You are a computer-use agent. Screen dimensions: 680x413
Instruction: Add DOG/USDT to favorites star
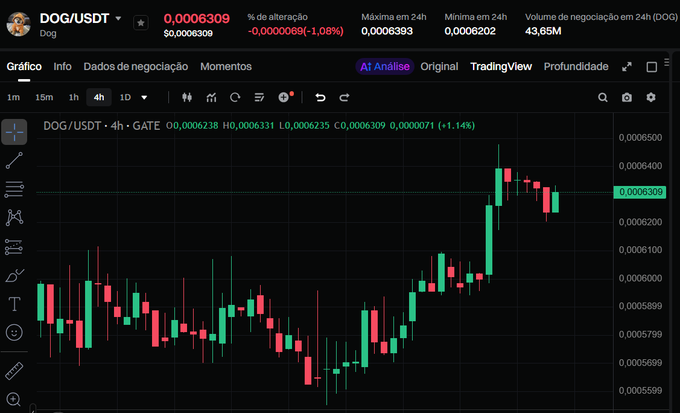pos(141,23)
